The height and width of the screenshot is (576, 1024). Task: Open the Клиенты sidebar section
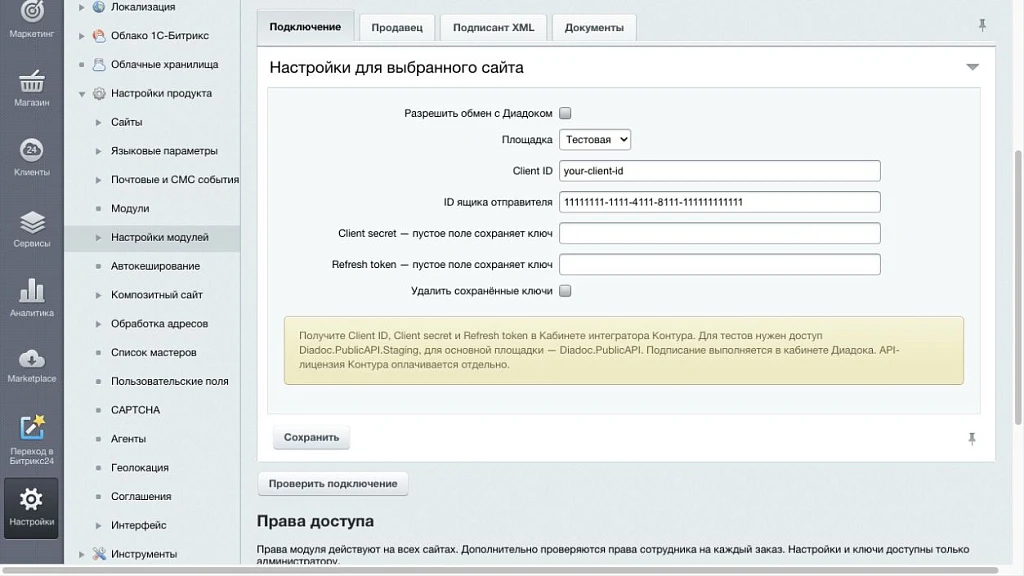[x=31, y=157]
